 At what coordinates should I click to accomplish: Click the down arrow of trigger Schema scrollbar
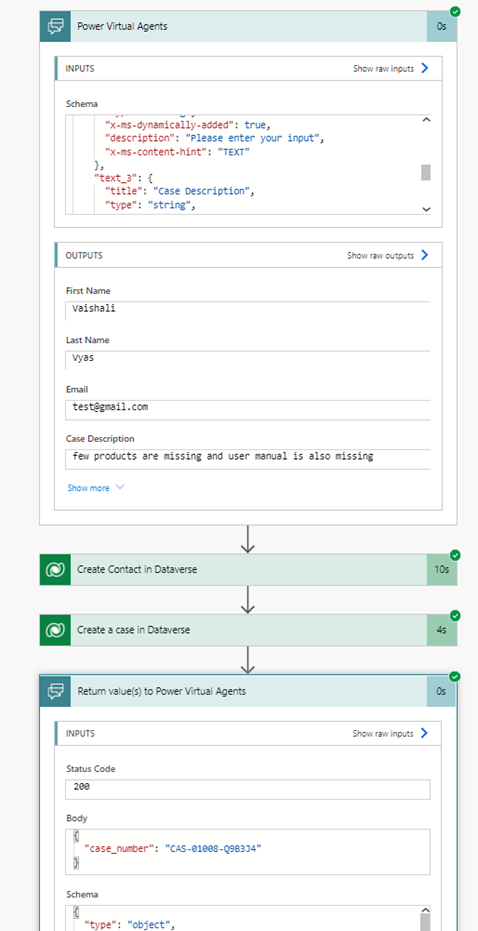[x=426, y=209]
